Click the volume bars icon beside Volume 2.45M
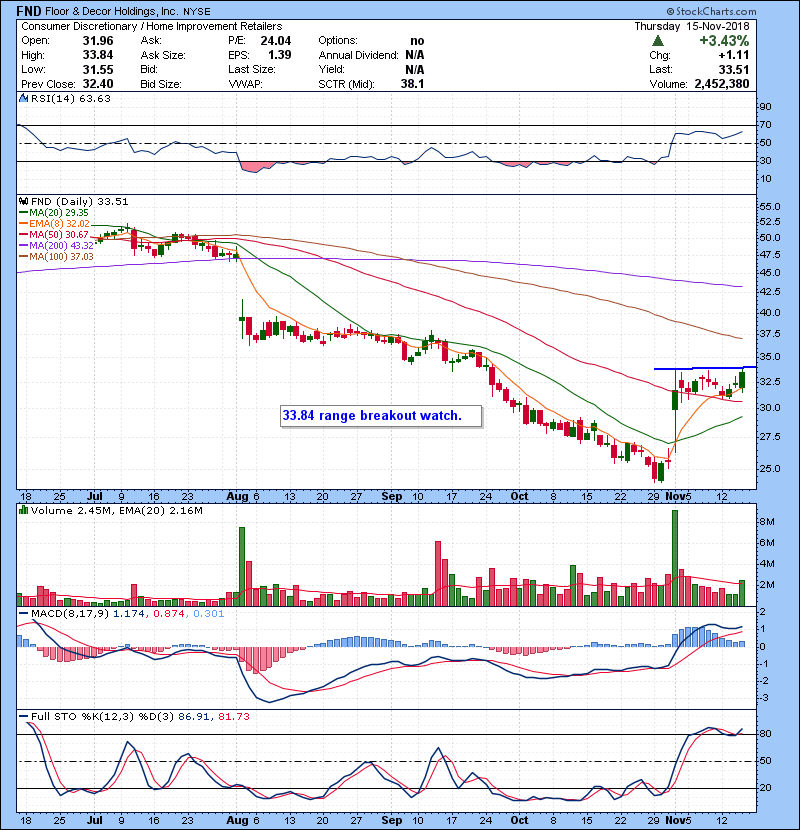Viewport: 800px width, 830px height. (x=23, y=510)
